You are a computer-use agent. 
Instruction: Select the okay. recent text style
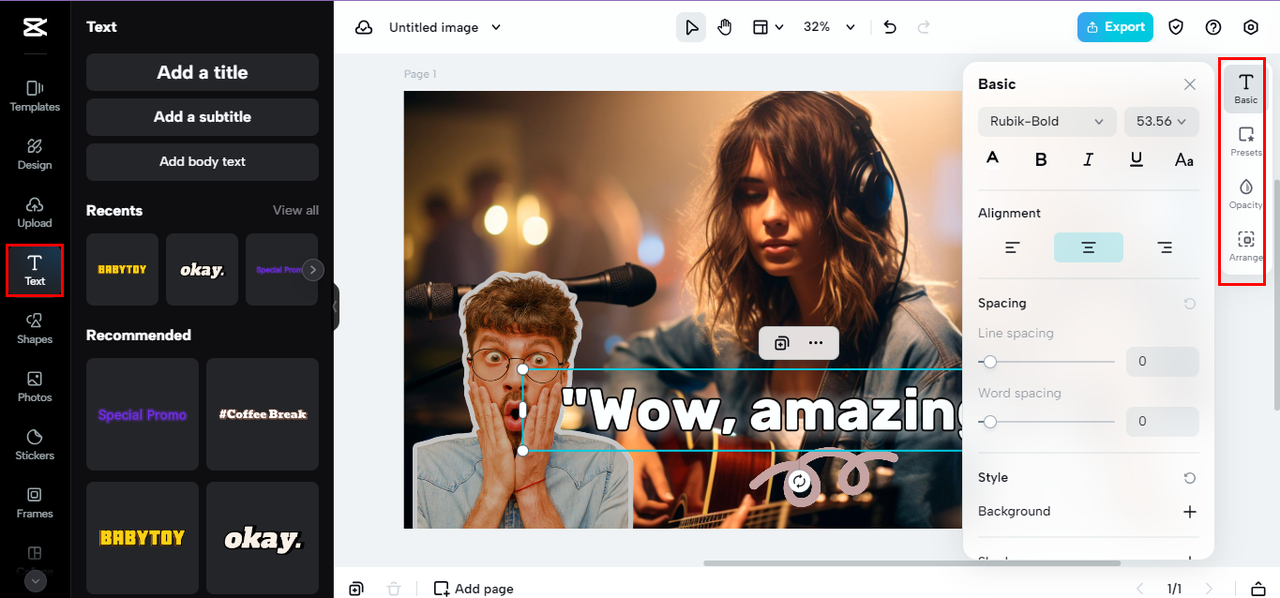[x=202, y=270]
